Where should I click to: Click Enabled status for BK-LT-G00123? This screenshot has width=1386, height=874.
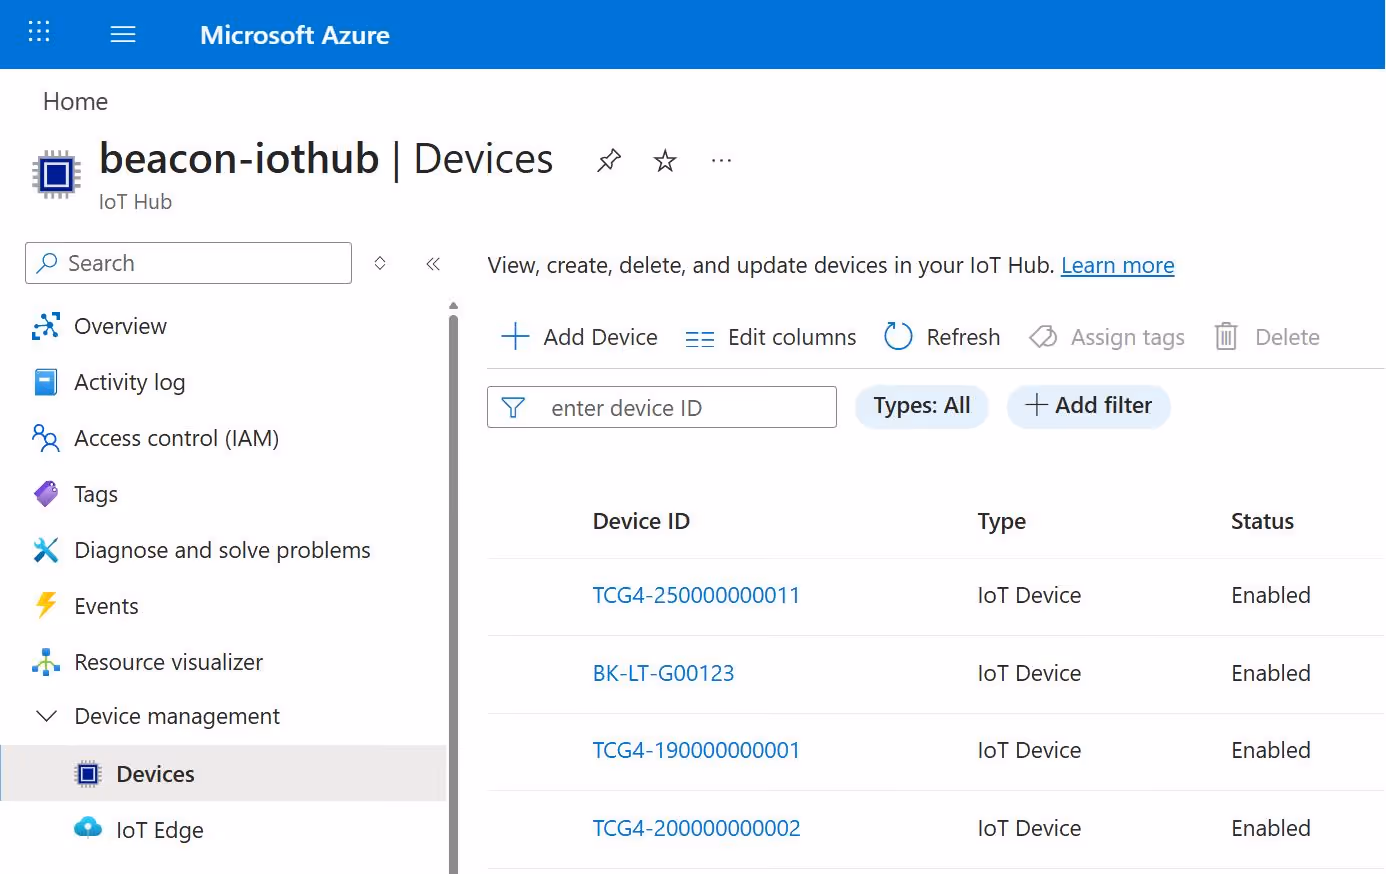point(1270,674)
